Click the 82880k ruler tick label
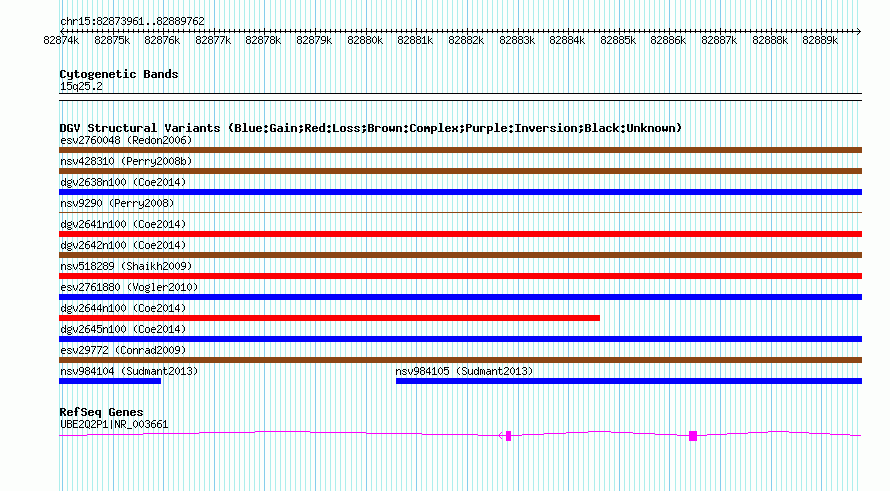Viewport: 890px width, 491px height. [x=365, y=40]
